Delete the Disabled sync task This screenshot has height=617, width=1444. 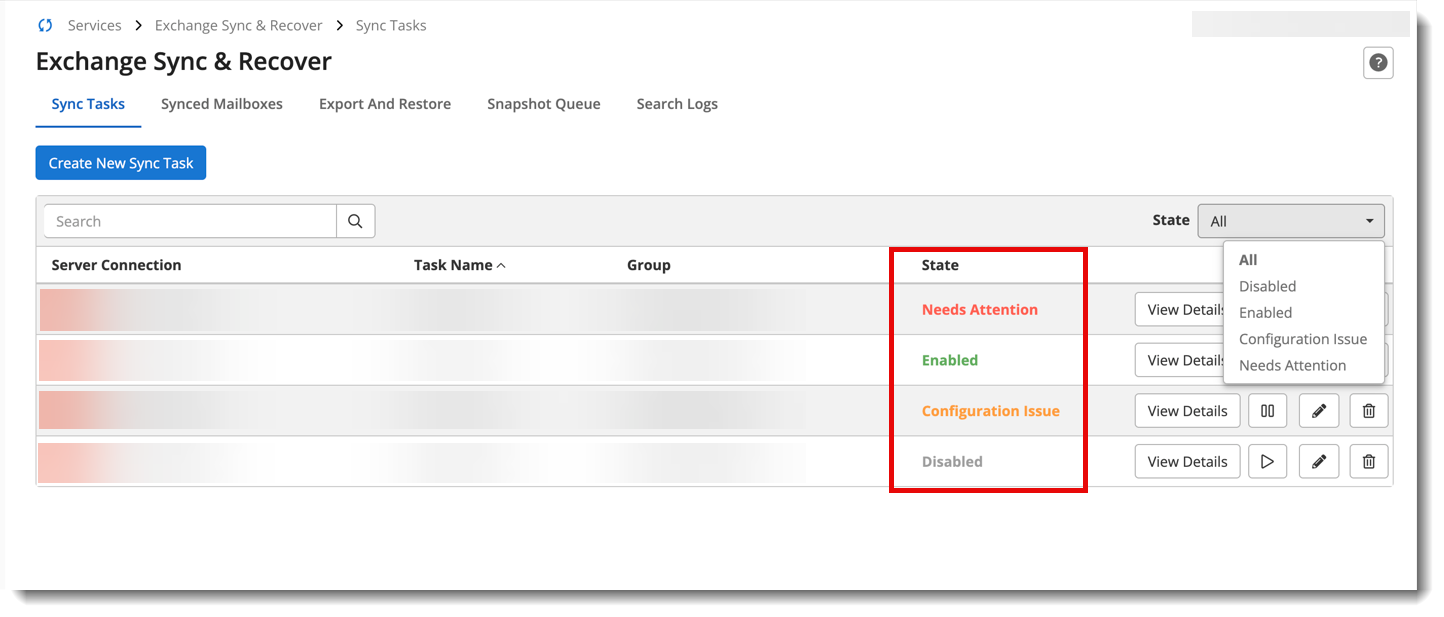(1369, 462)
